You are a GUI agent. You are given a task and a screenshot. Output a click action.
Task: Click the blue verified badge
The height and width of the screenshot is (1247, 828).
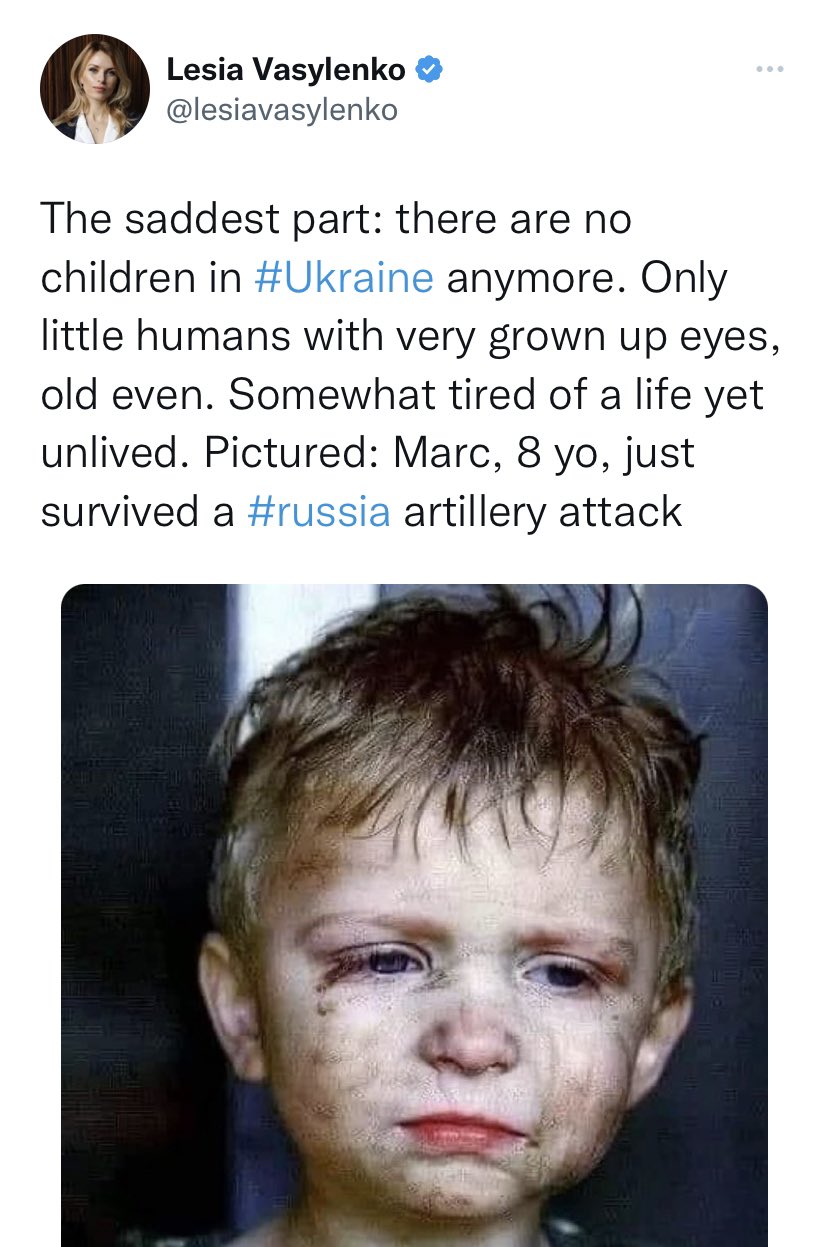click(430, 69)
